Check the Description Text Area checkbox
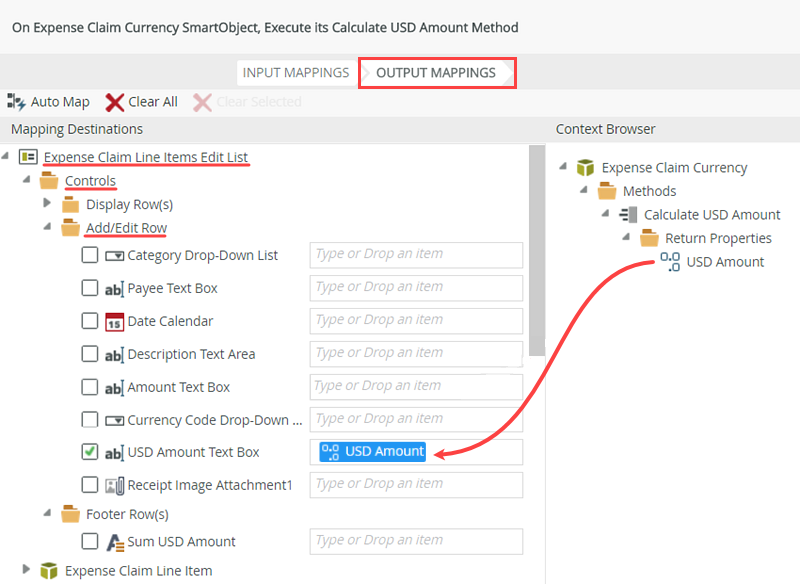 tap(90, 353)
